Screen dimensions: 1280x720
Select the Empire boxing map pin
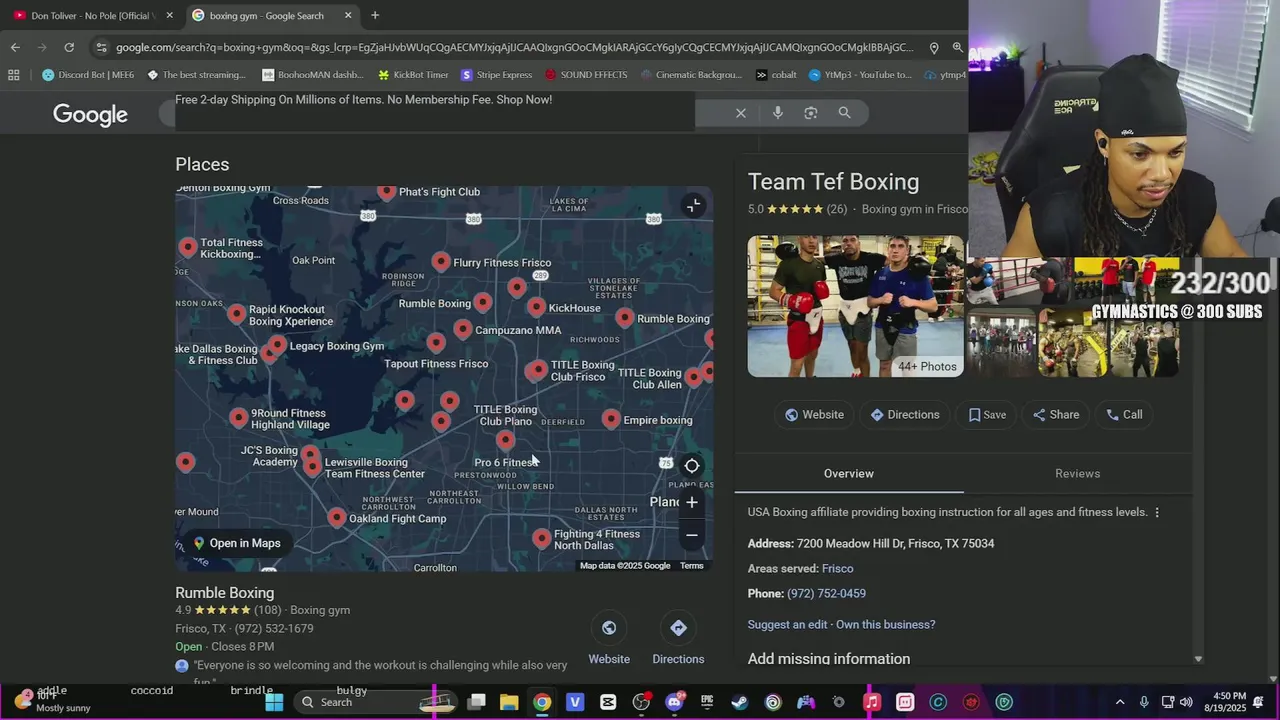pyautogui.click(x=611, y=419)
